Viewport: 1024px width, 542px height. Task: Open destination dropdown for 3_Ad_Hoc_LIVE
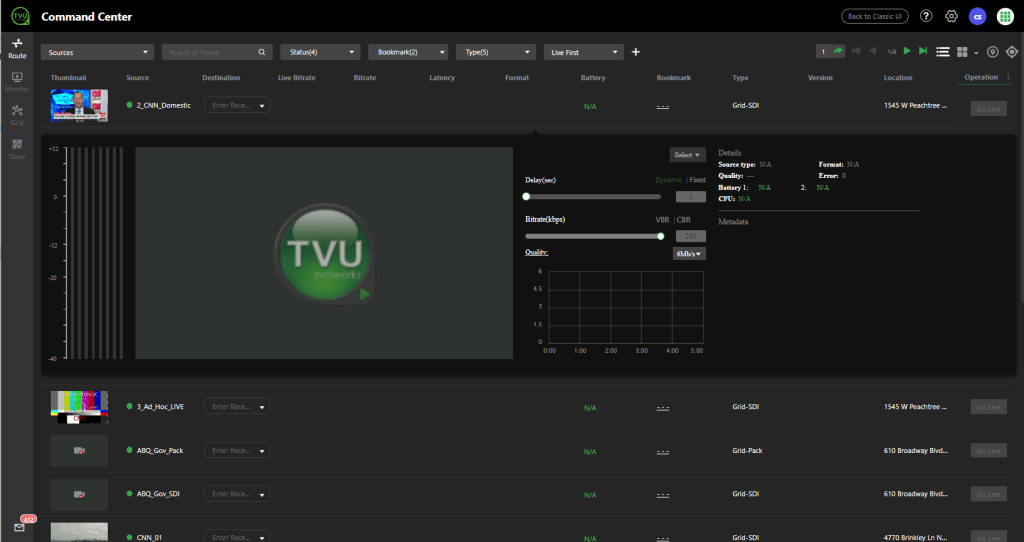237,406
